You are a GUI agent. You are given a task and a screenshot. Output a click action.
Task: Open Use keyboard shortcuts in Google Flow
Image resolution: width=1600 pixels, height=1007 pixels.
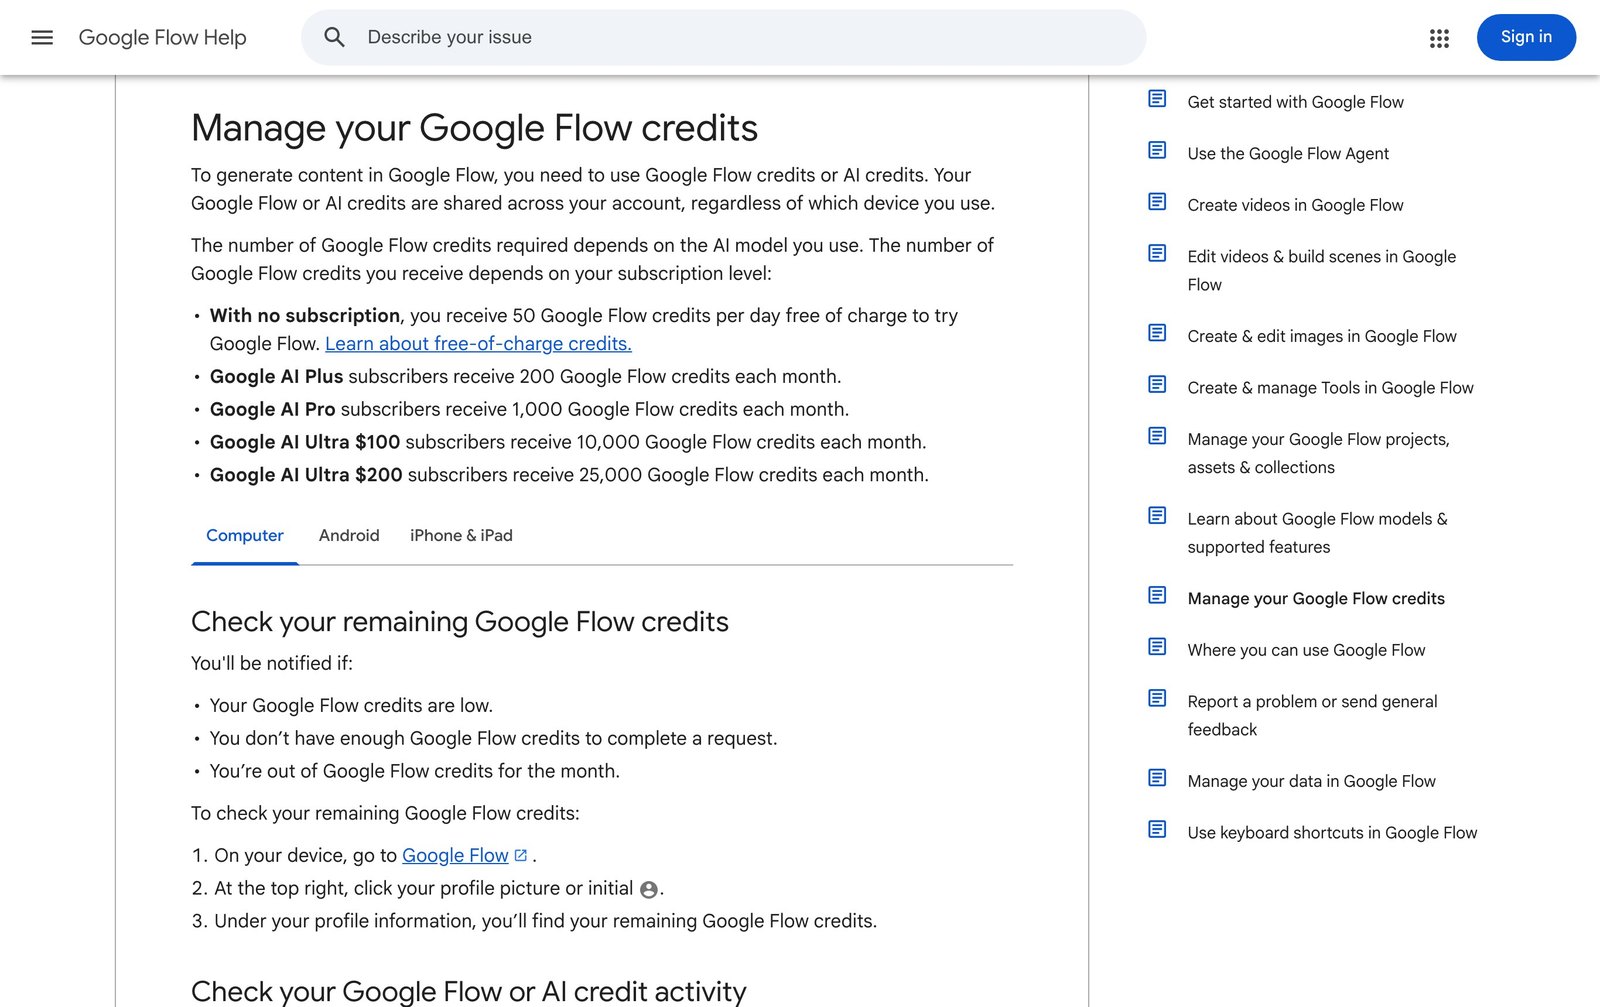click(1332, 833)
